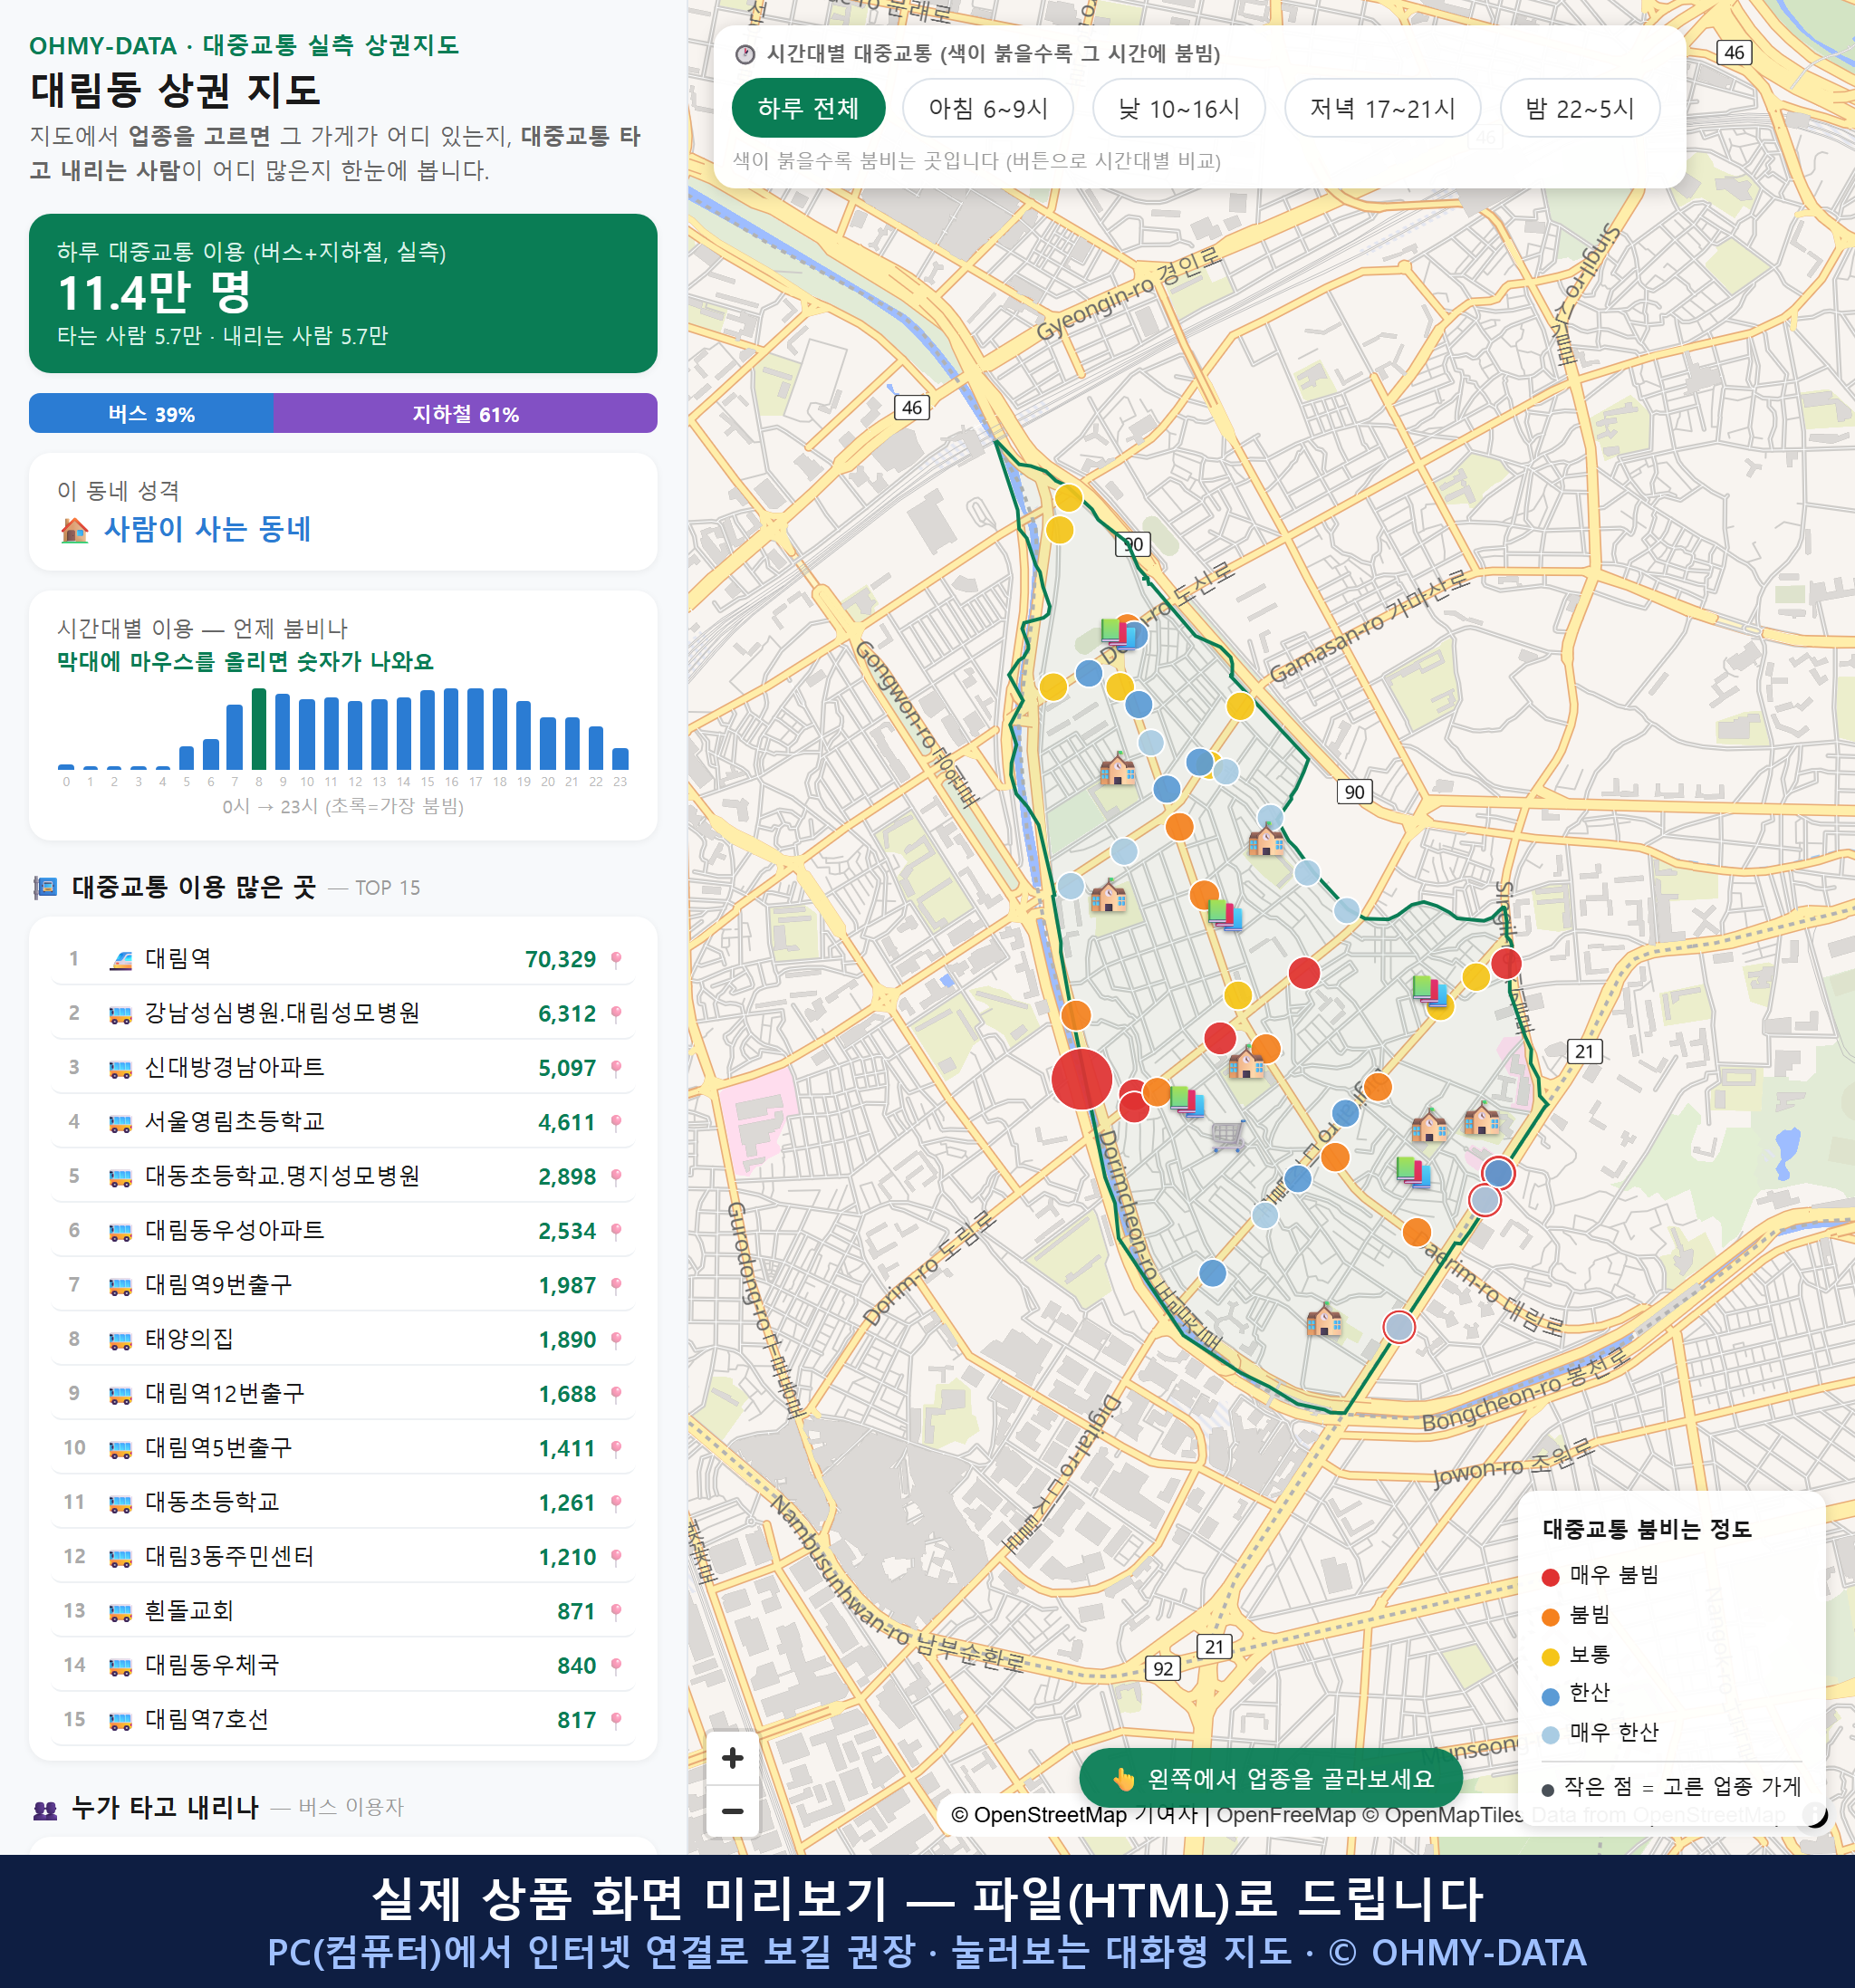Image resolution: width=1855 pixels, height=1988 pixels.
Task: Click the pin icon for 대림역9번출구
Action: click(x=616, y=1285)
